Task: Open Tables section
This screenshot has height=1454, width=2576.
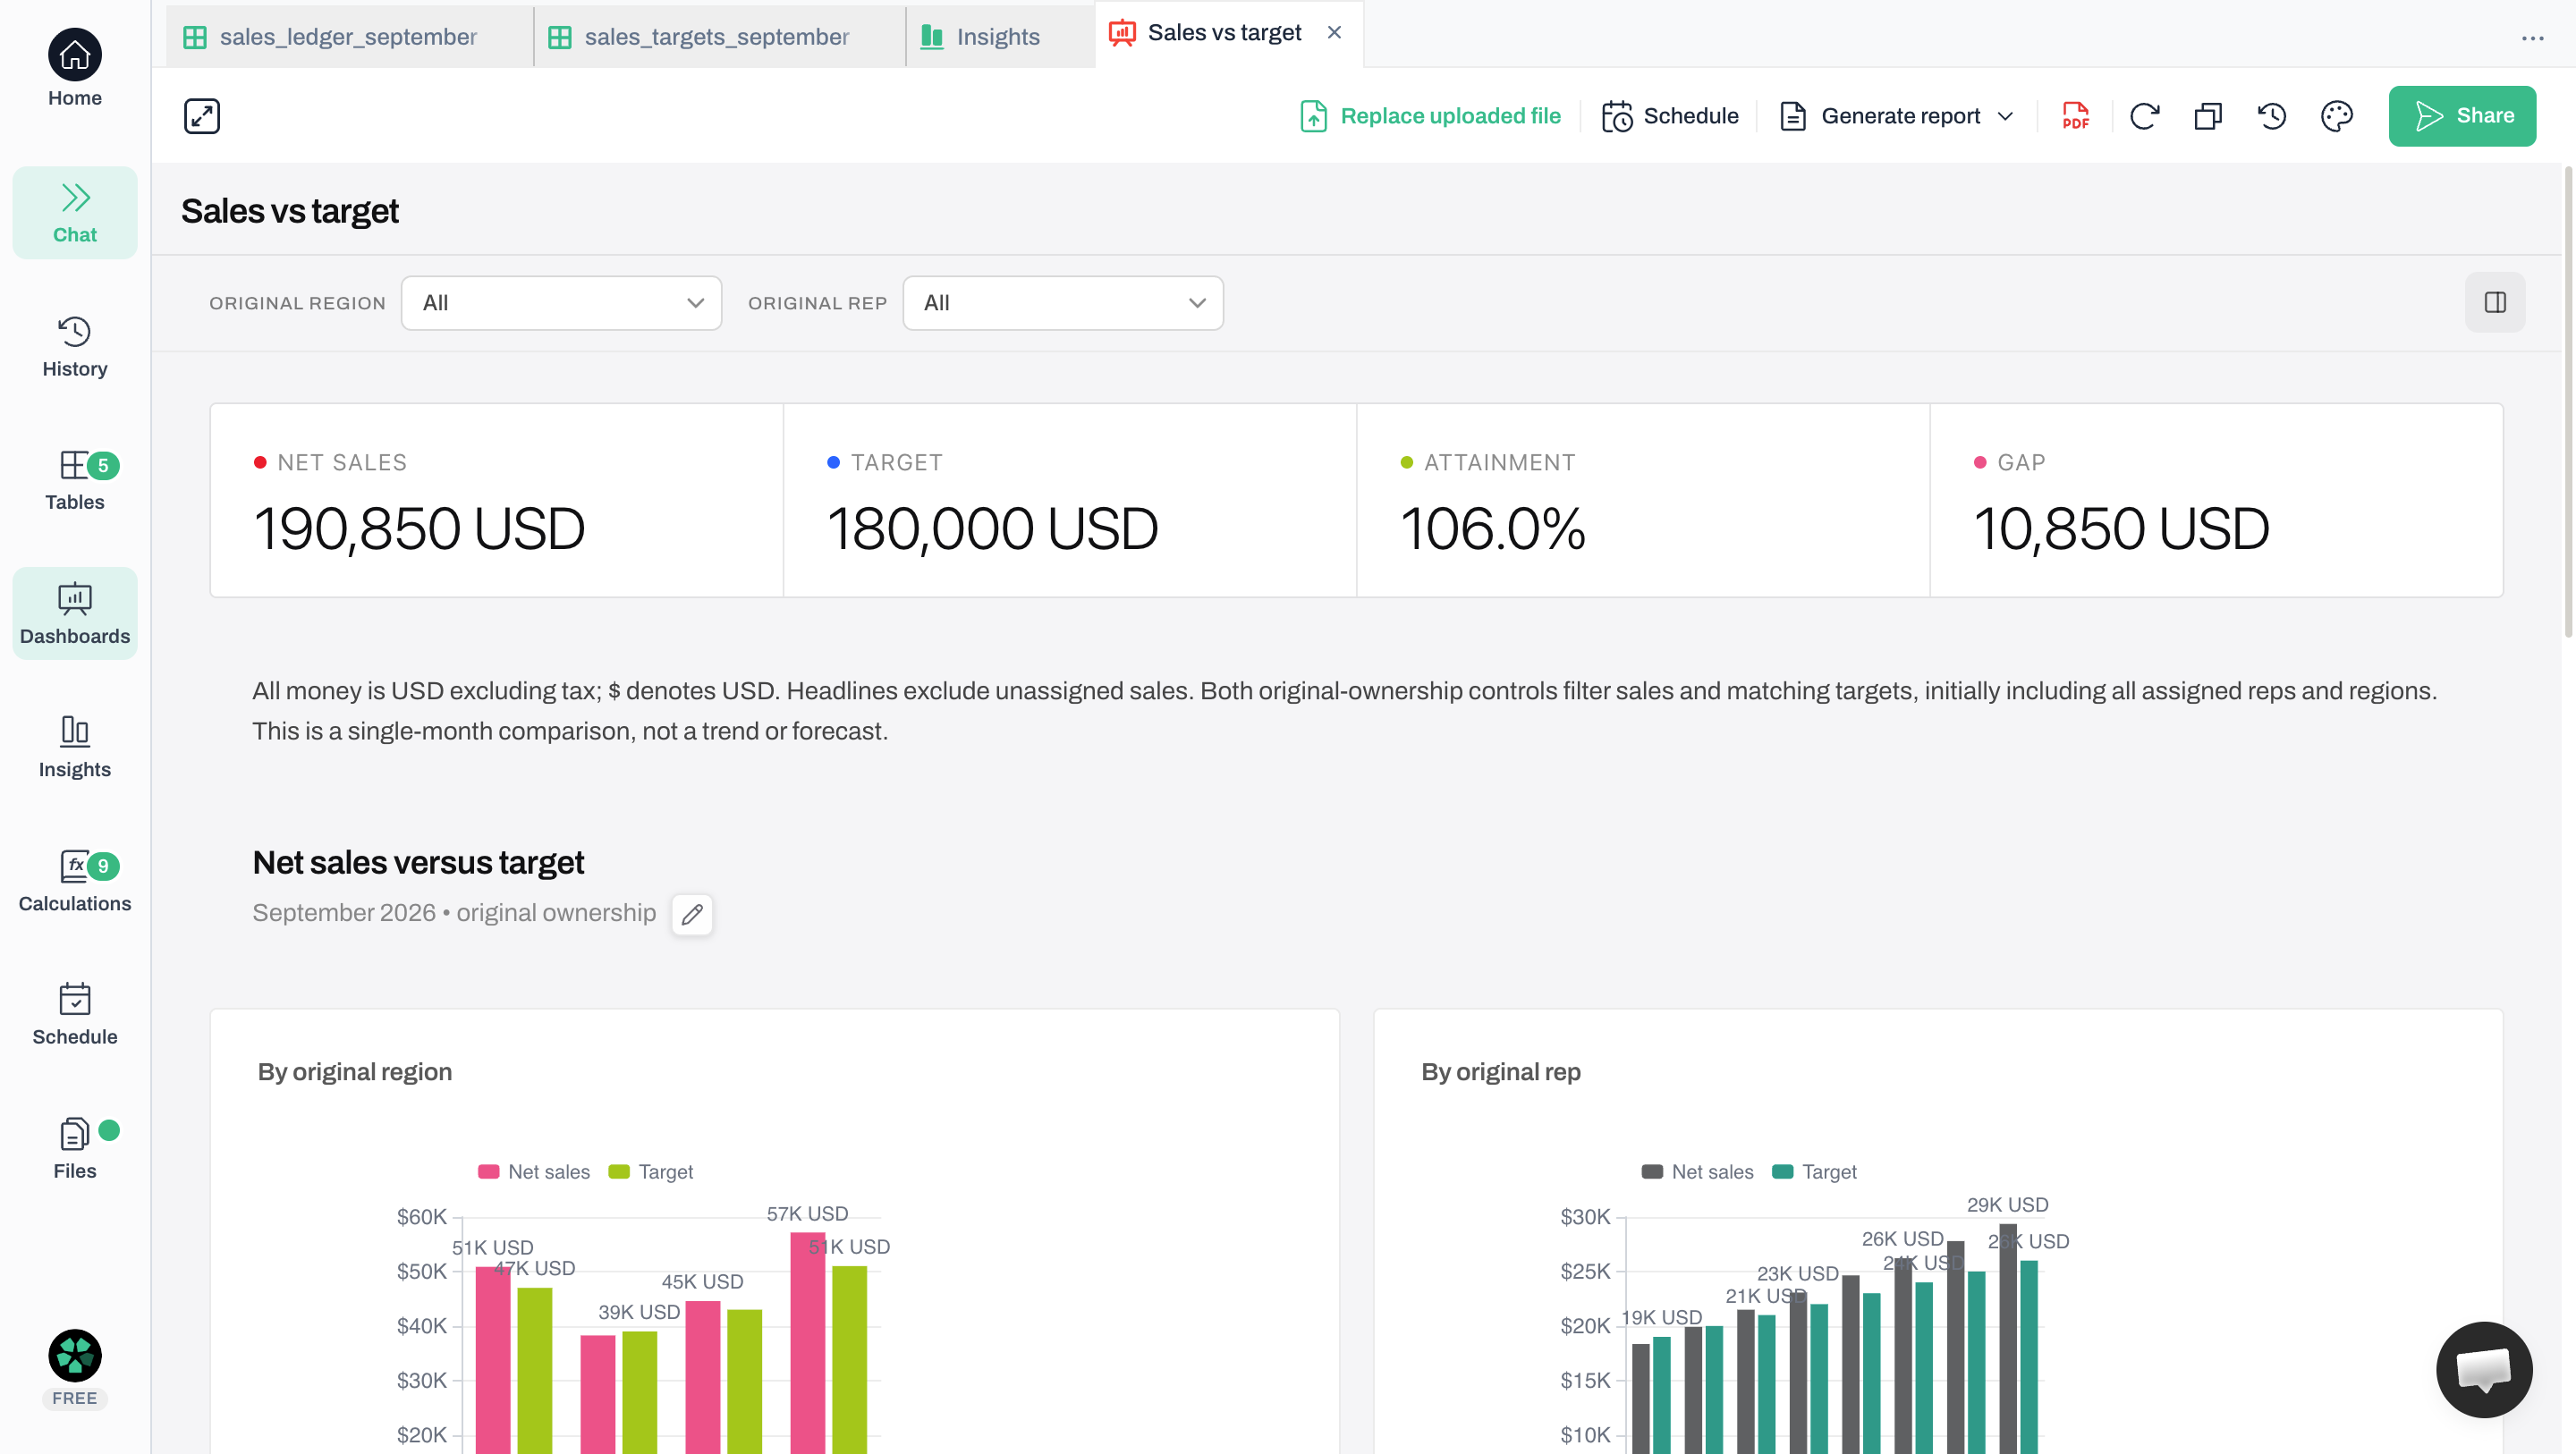Action: coord(75,480)
